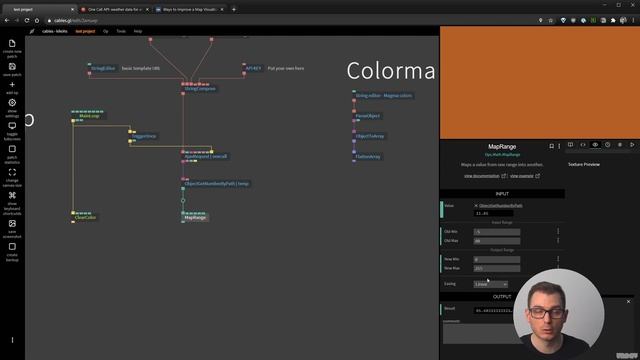Open the Help menu
640x360 pixels.
[x=138, y=31]
